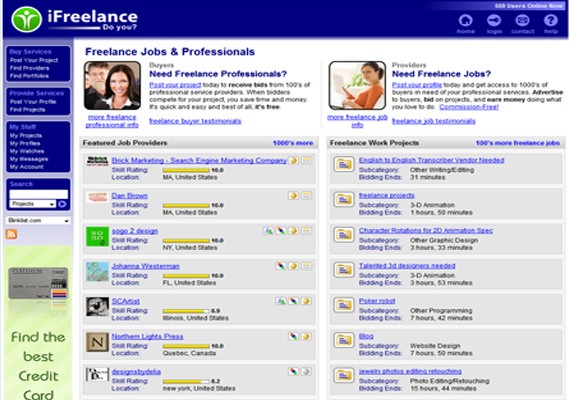The height and width of the screenshot is (400, 570).
Task: Open Find Projects in sidebar
Action: [28, 110]
